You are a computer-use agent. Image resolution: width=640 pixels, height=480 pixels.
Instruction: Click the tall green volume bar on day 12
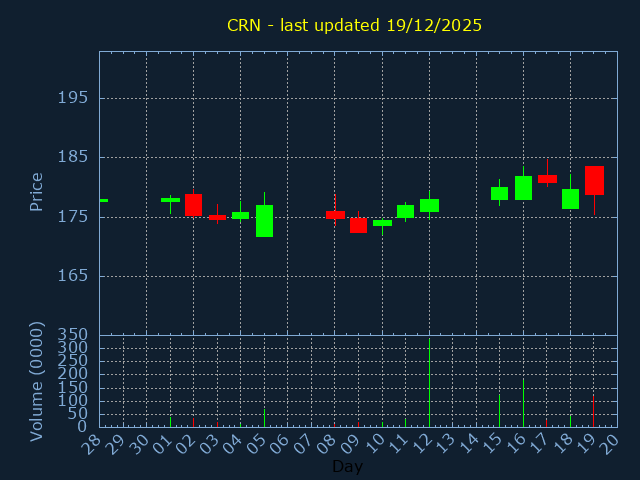pos(429,382)
